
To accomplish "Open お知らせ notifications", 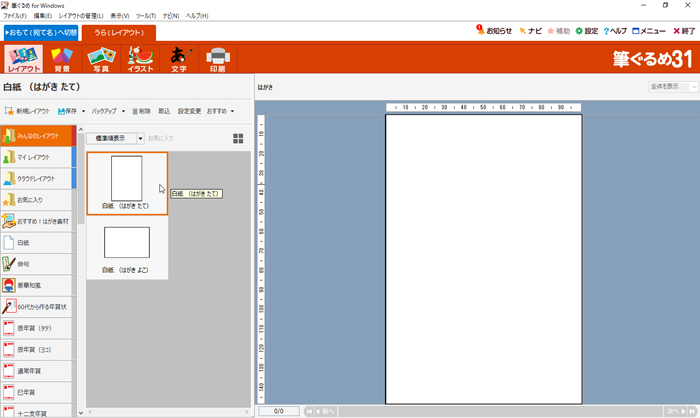I will click(x=494, y=31).
